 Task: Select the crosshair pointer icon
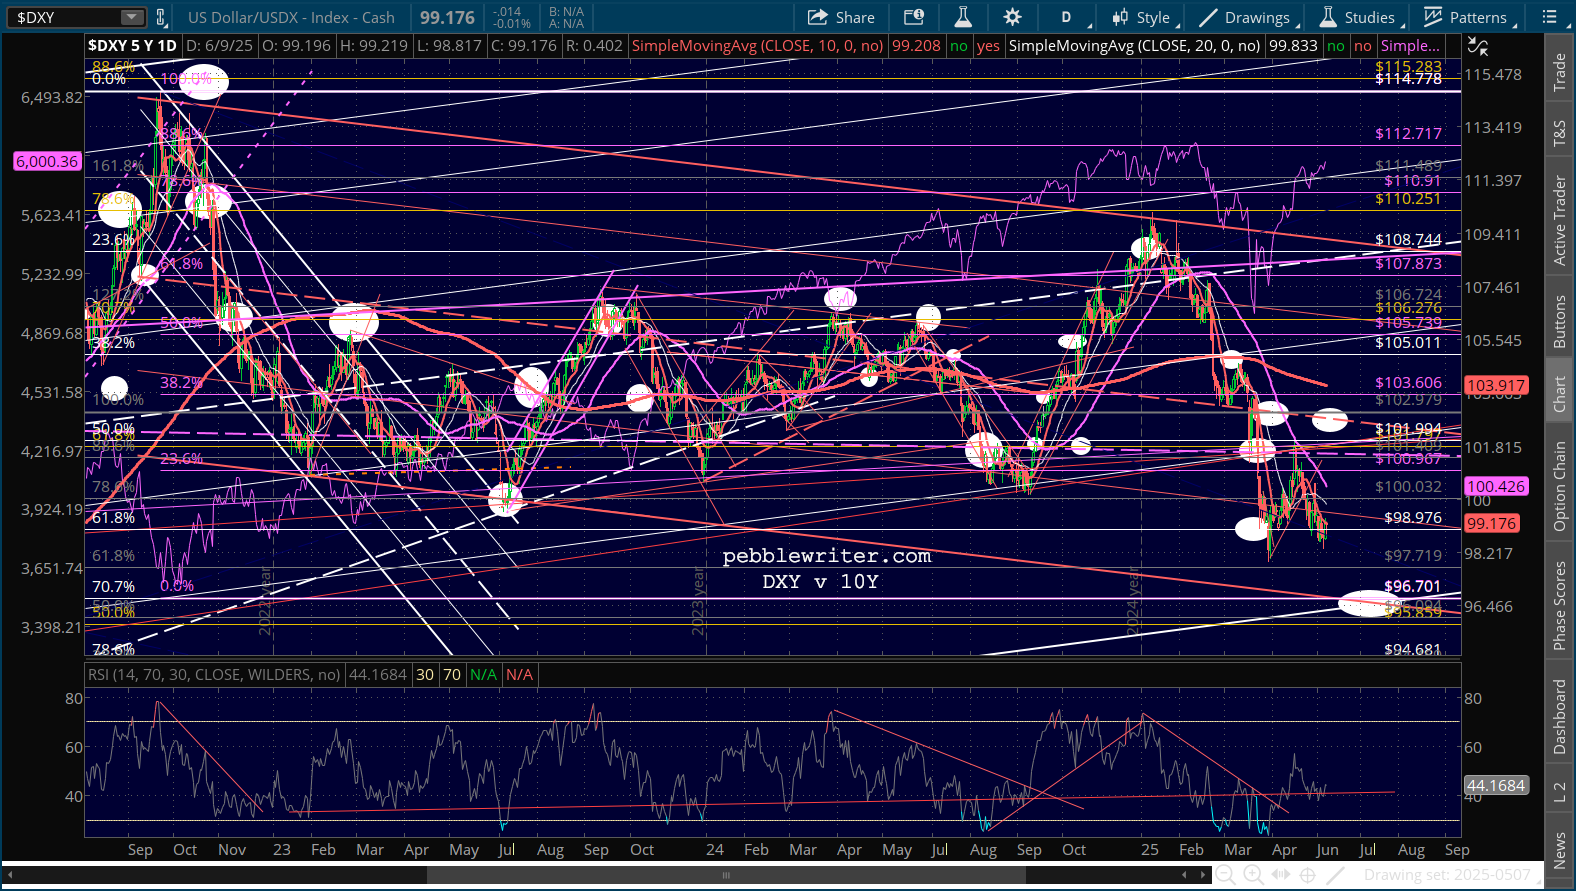(x=1307, y=875)
